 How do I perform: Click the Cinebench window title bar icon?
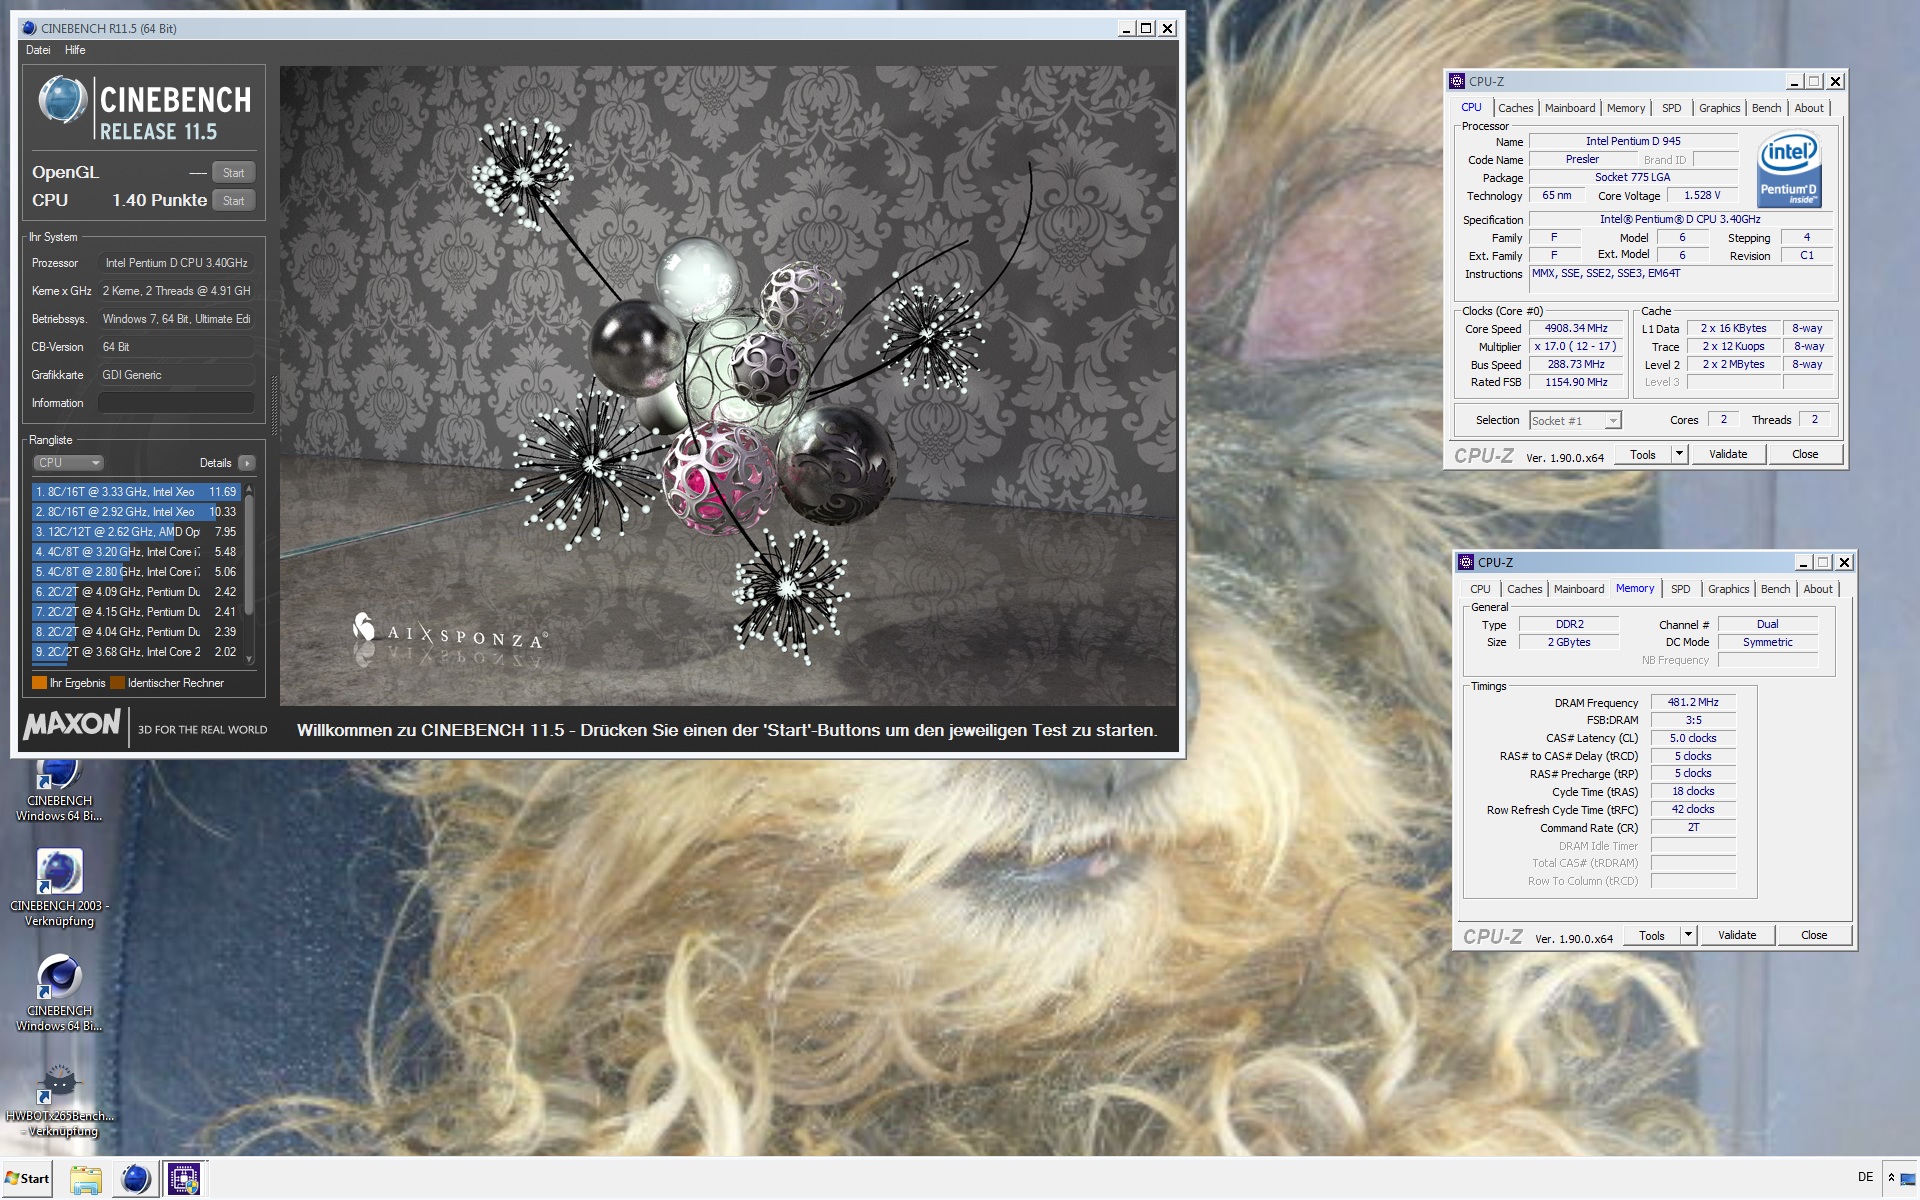pos(29,28)
